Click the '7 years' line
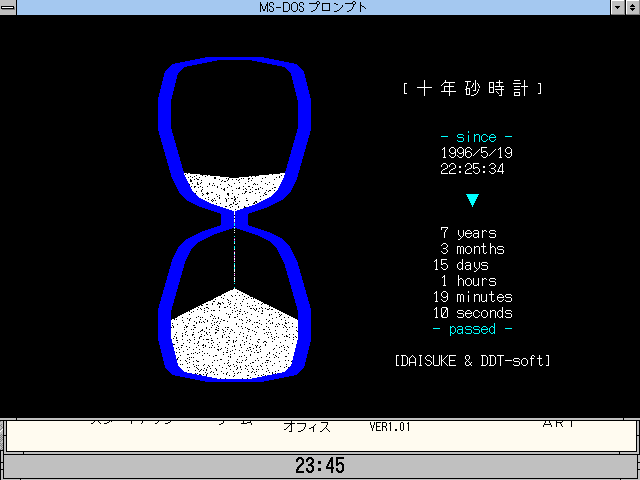The width and height of the screenshot is (640, 480). point(469,233)
